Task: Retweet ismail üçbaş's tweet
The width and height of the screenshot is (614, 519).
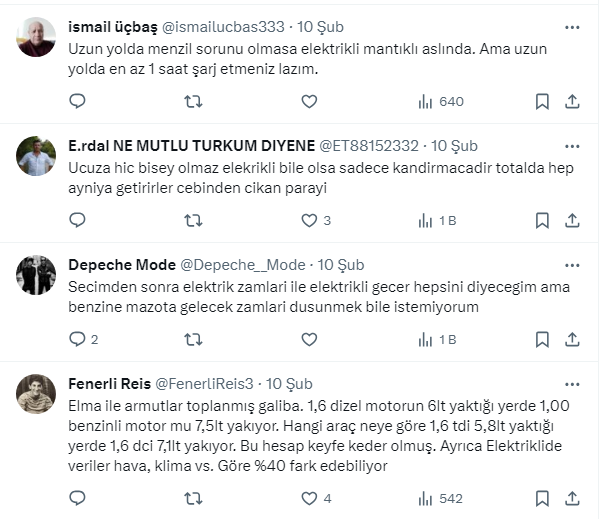Action: coord(193,101)
